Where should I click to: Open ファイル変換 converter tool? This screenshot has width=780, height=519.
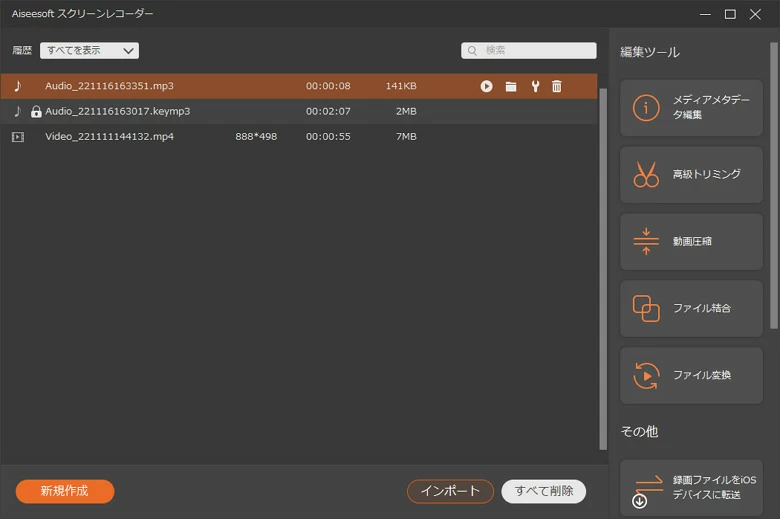[691, 375]
